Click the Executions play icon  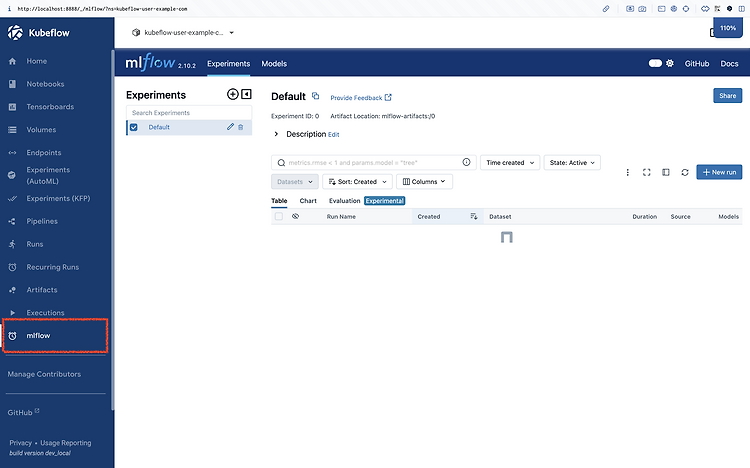pos(12,313)
